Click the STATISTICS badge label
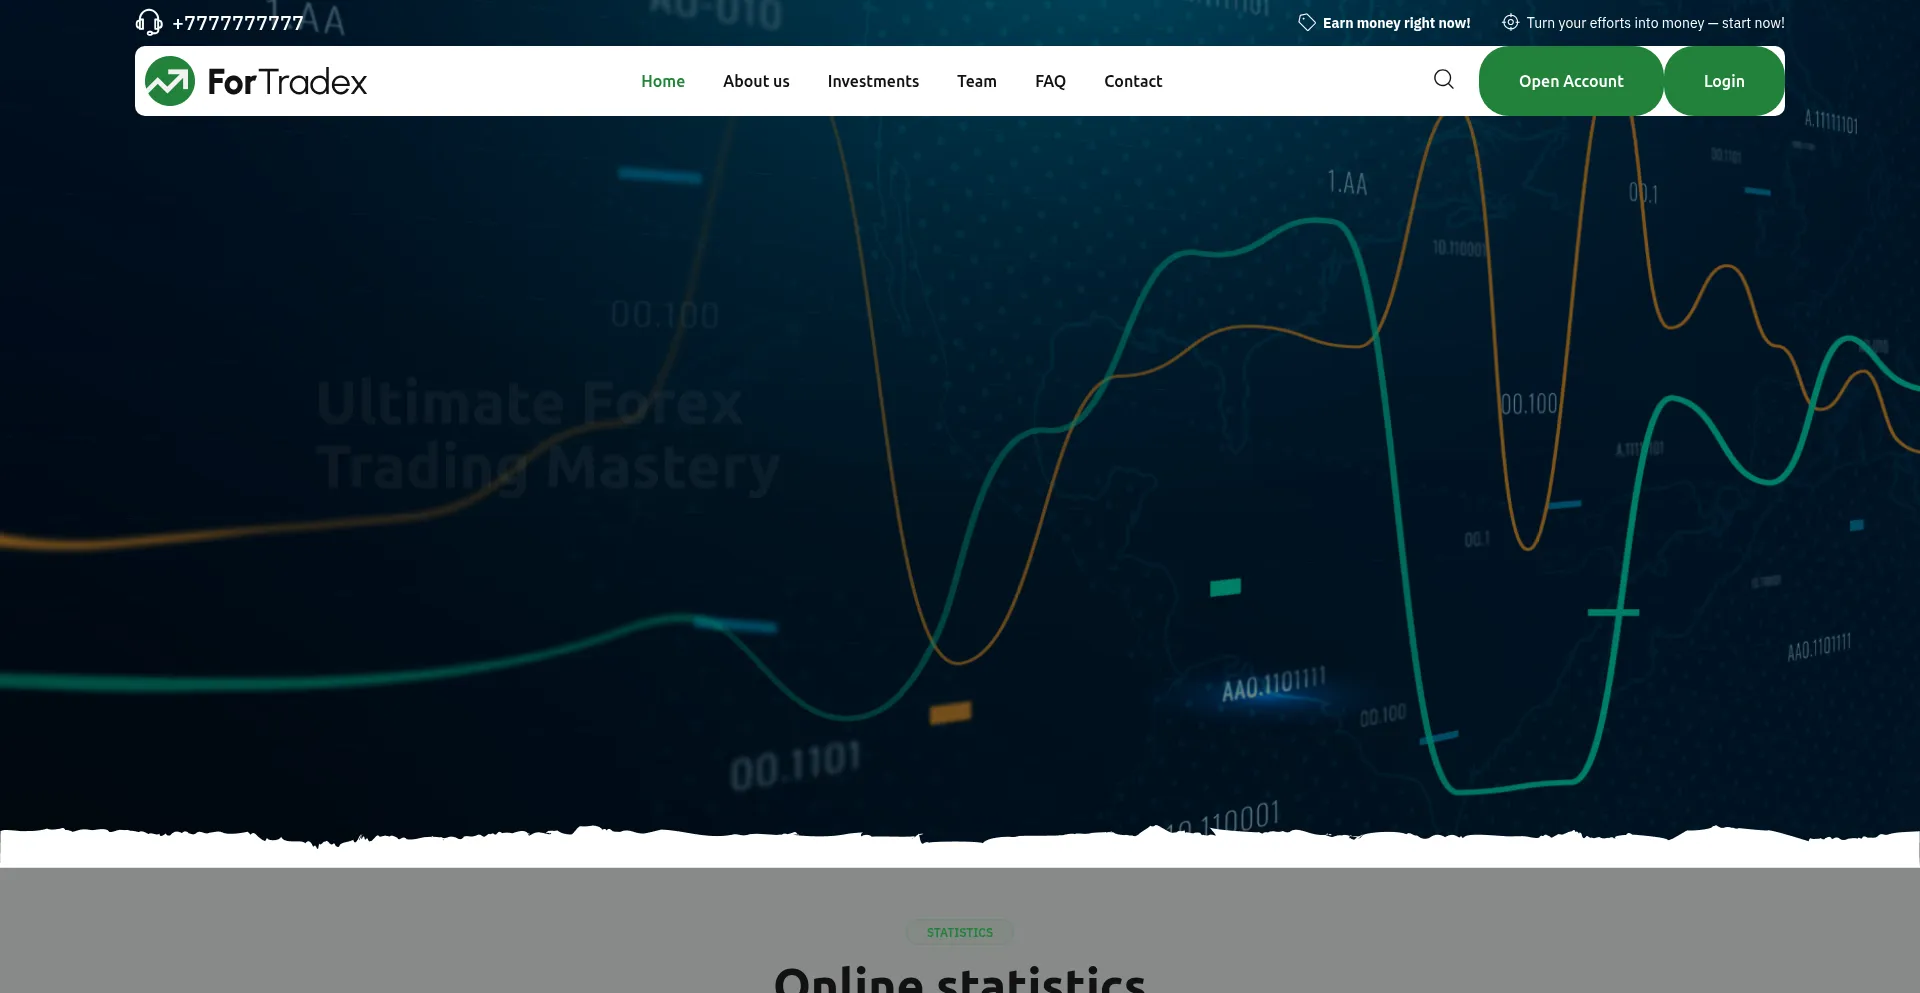Image resolution: width=1920 pixels, height=993 pixels. tap(960, 932)
